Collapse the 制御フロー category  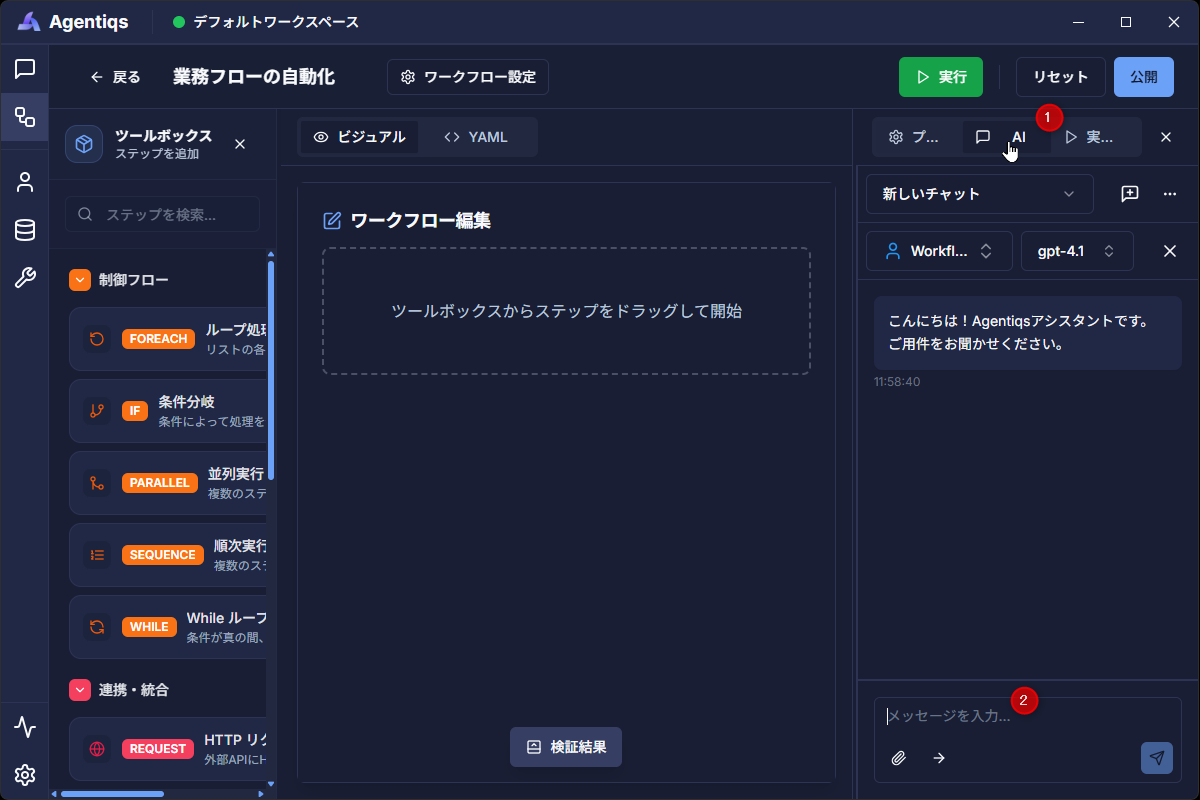click(80, 280)
